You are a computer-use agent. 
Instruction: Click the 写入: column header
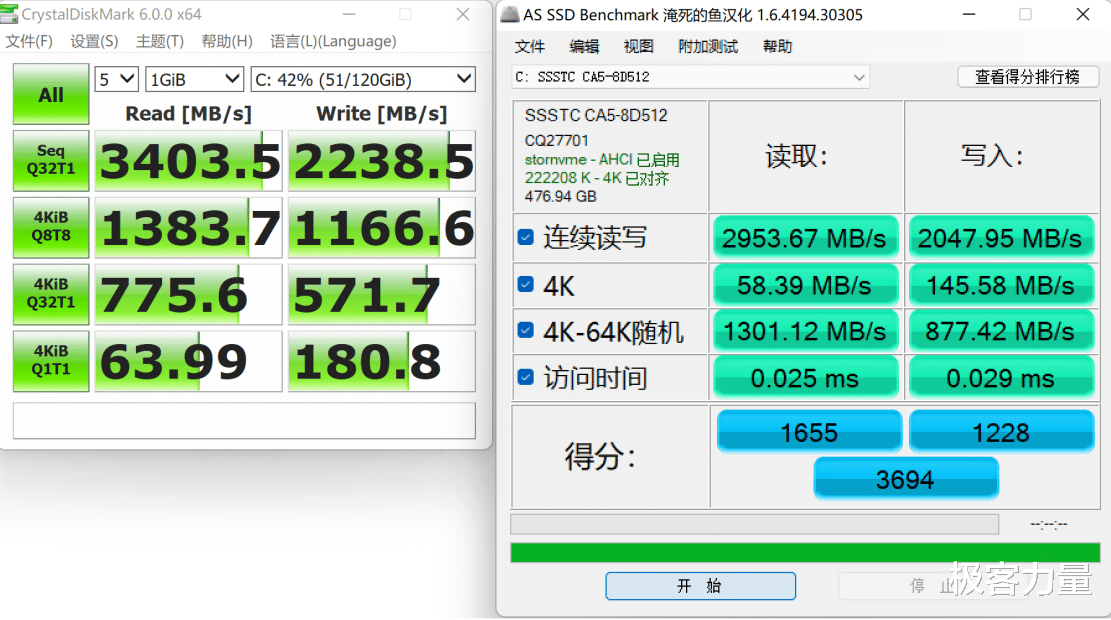(x=992, y=155)
